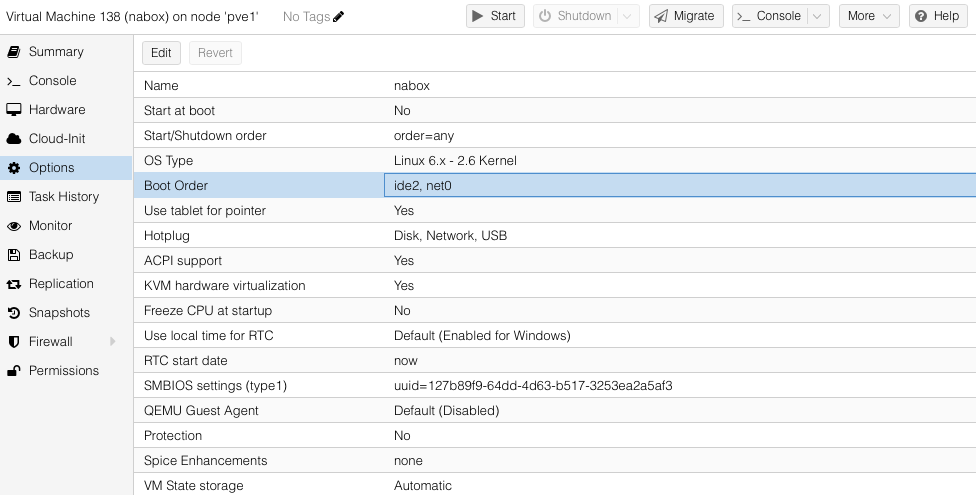This screenshot has height=495, width=976.
Task: Click the pencil icon to edit tags
Action: [x=338, y=16]
